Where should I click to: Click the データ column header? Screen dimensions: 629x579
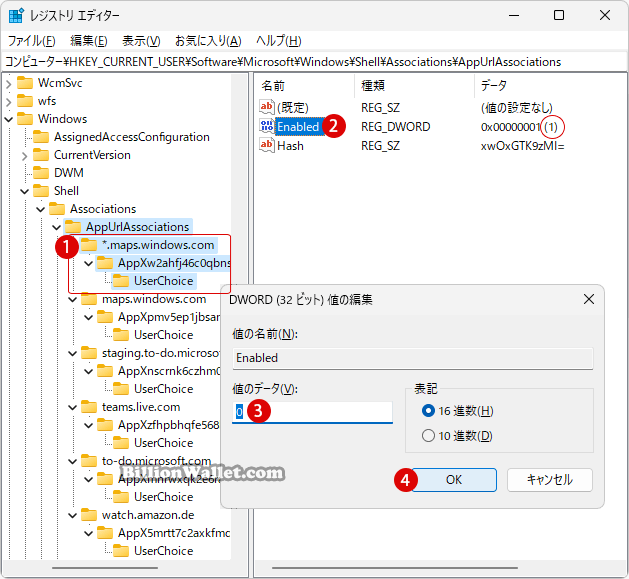tap(493, 85)
